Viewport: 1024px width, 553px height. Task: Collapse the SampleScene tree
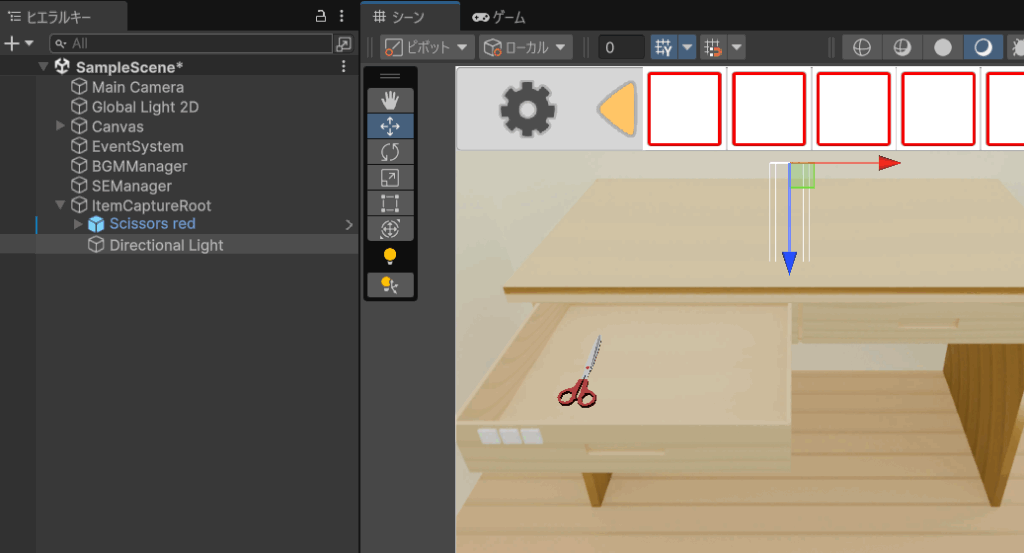click(43, 67)
